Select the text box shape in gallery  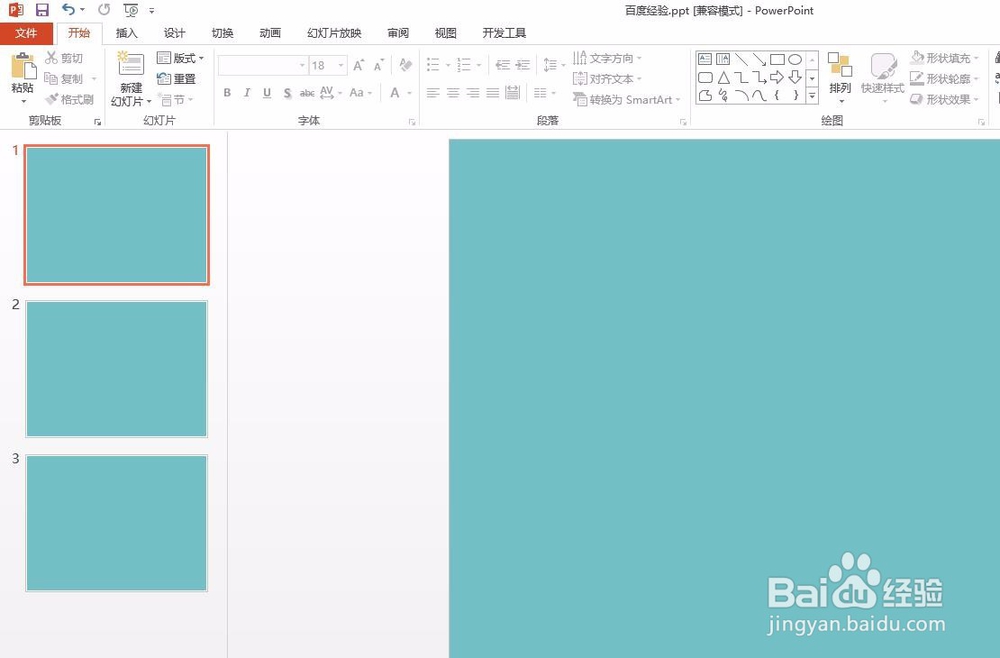coord(705,59)
